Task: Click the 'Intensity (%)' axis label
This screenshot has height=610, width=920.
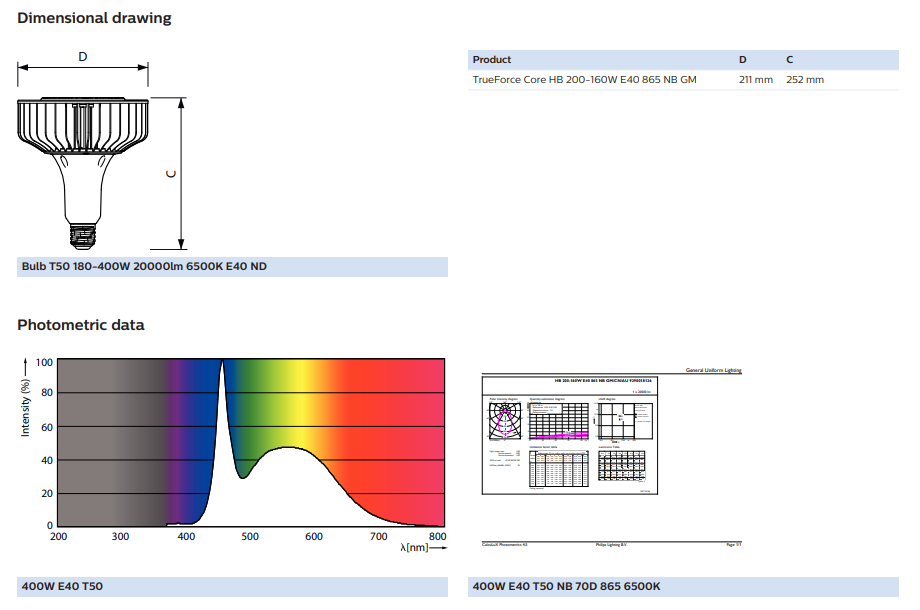Action: click(x=25, y=407)
